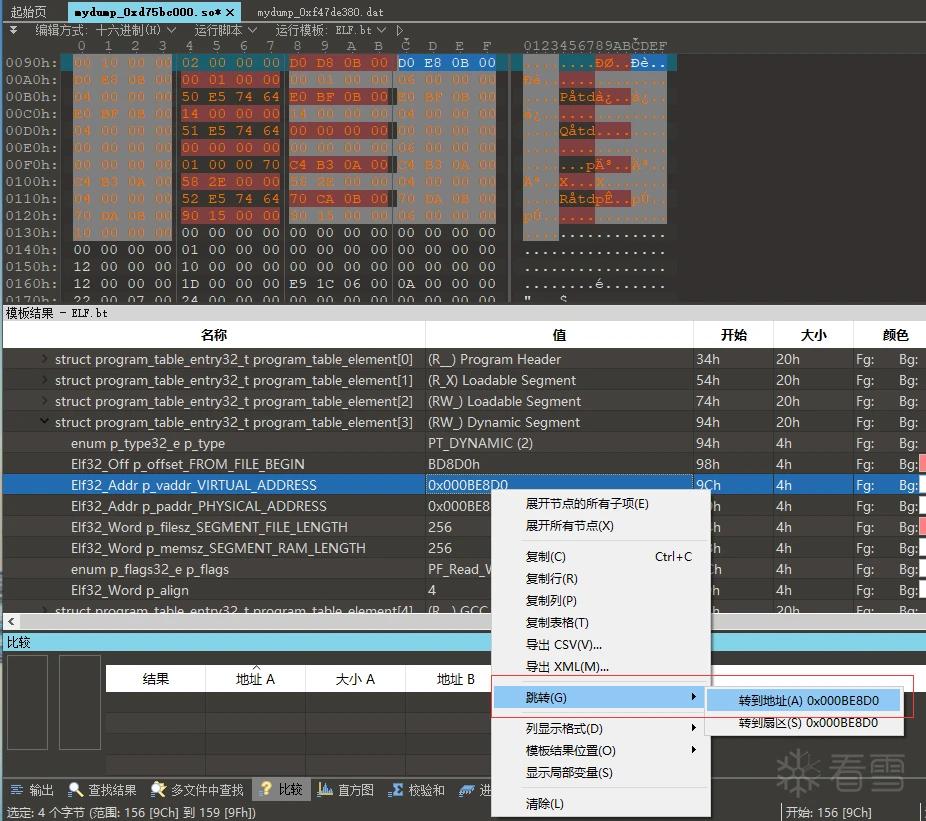Switch to mydump_0xf47de380.dat tab
This screenshot has height=821, width=926.
(320, 12)
